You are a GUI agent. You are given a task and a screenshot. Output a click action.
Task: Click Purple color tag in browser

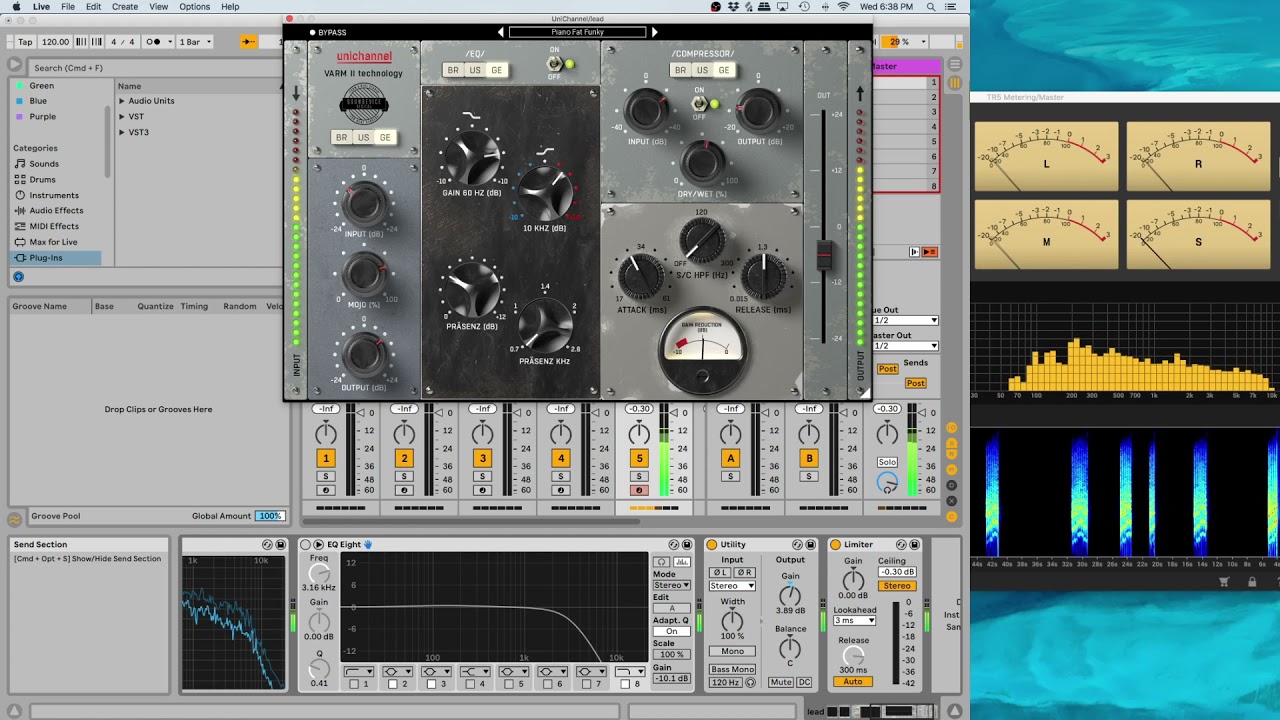(35, 117)
